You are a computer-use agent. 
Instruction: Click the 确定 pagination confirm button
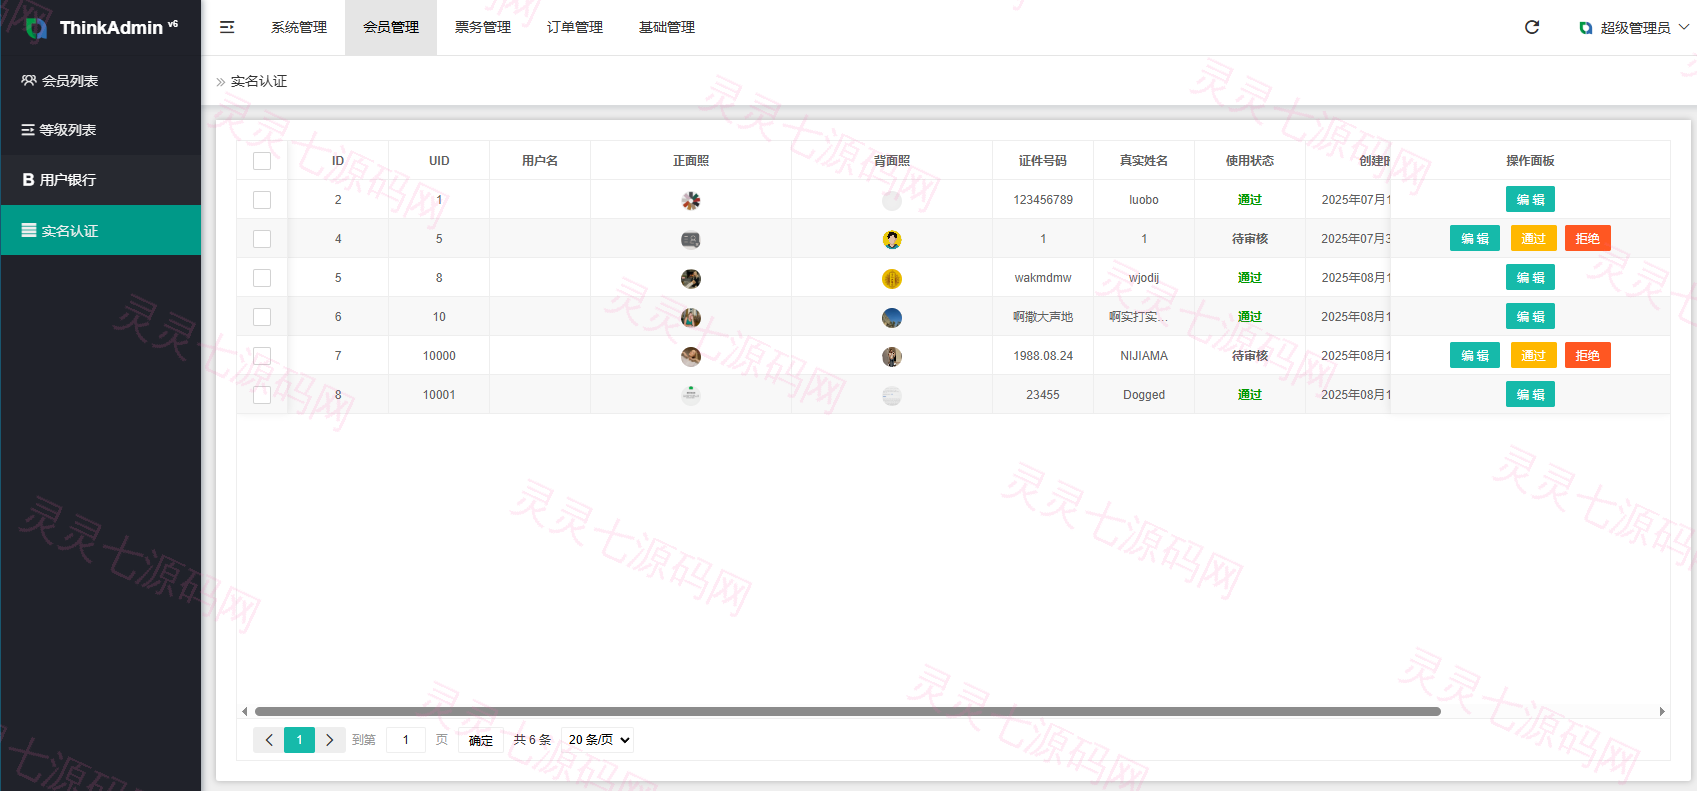click(x=481, y=740)
